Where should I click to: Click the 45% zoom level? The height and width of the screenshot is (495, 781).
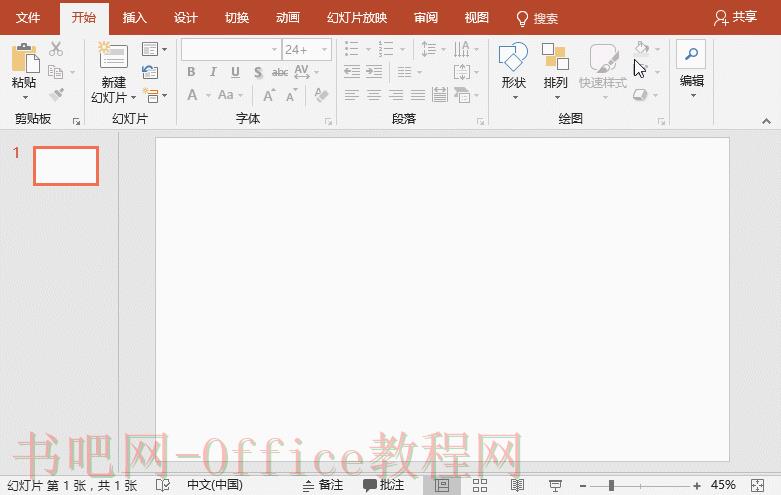pyautogui.click(x=723, y=485)
